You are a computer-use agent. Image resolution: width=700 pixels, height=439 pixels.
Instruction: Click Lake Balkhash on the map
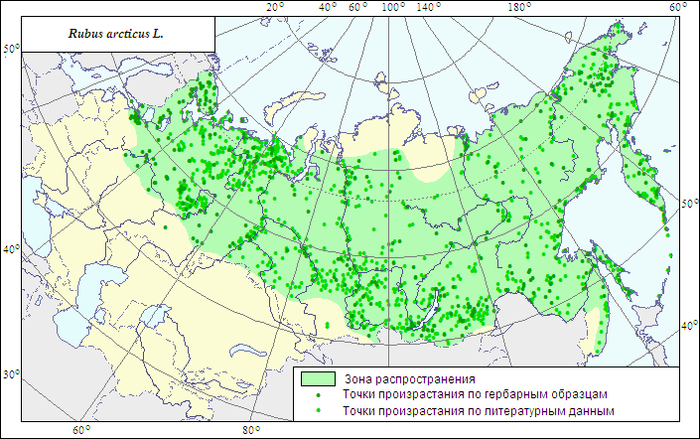tap(248, 350)
